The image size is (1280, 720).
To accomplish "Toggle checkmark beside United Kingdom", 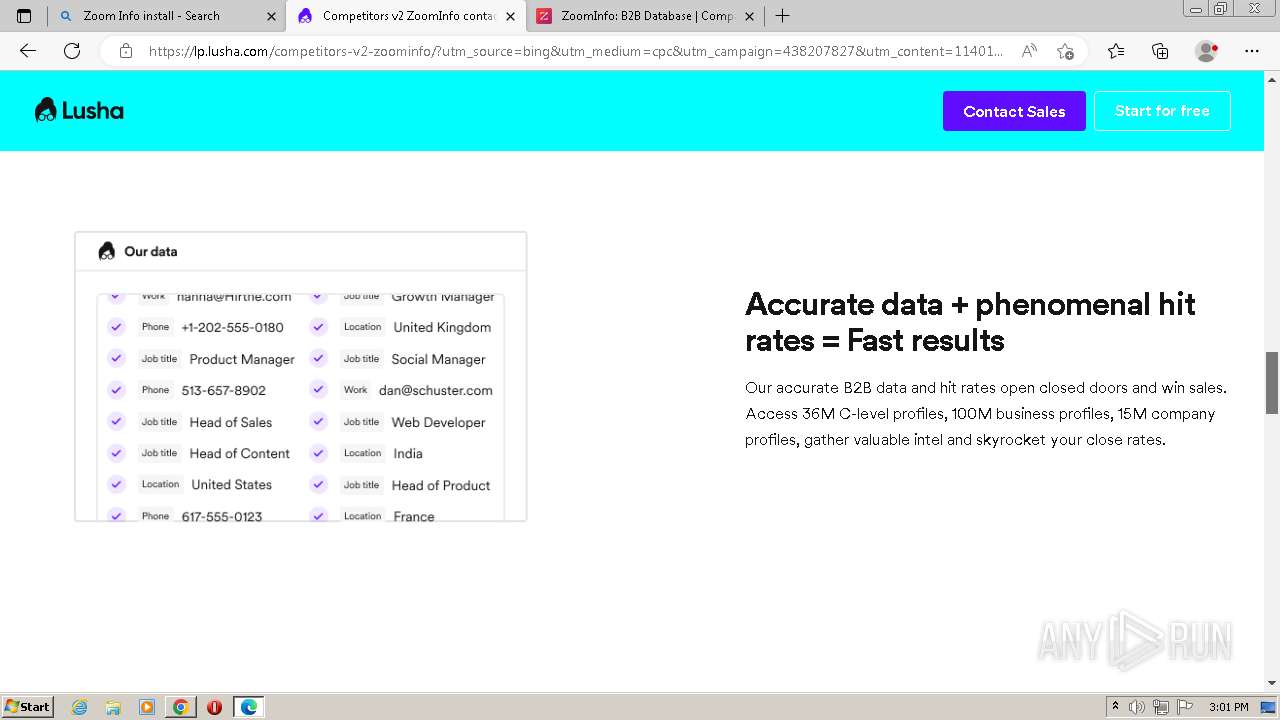I will pyautogui.click(x=318, y=327).
